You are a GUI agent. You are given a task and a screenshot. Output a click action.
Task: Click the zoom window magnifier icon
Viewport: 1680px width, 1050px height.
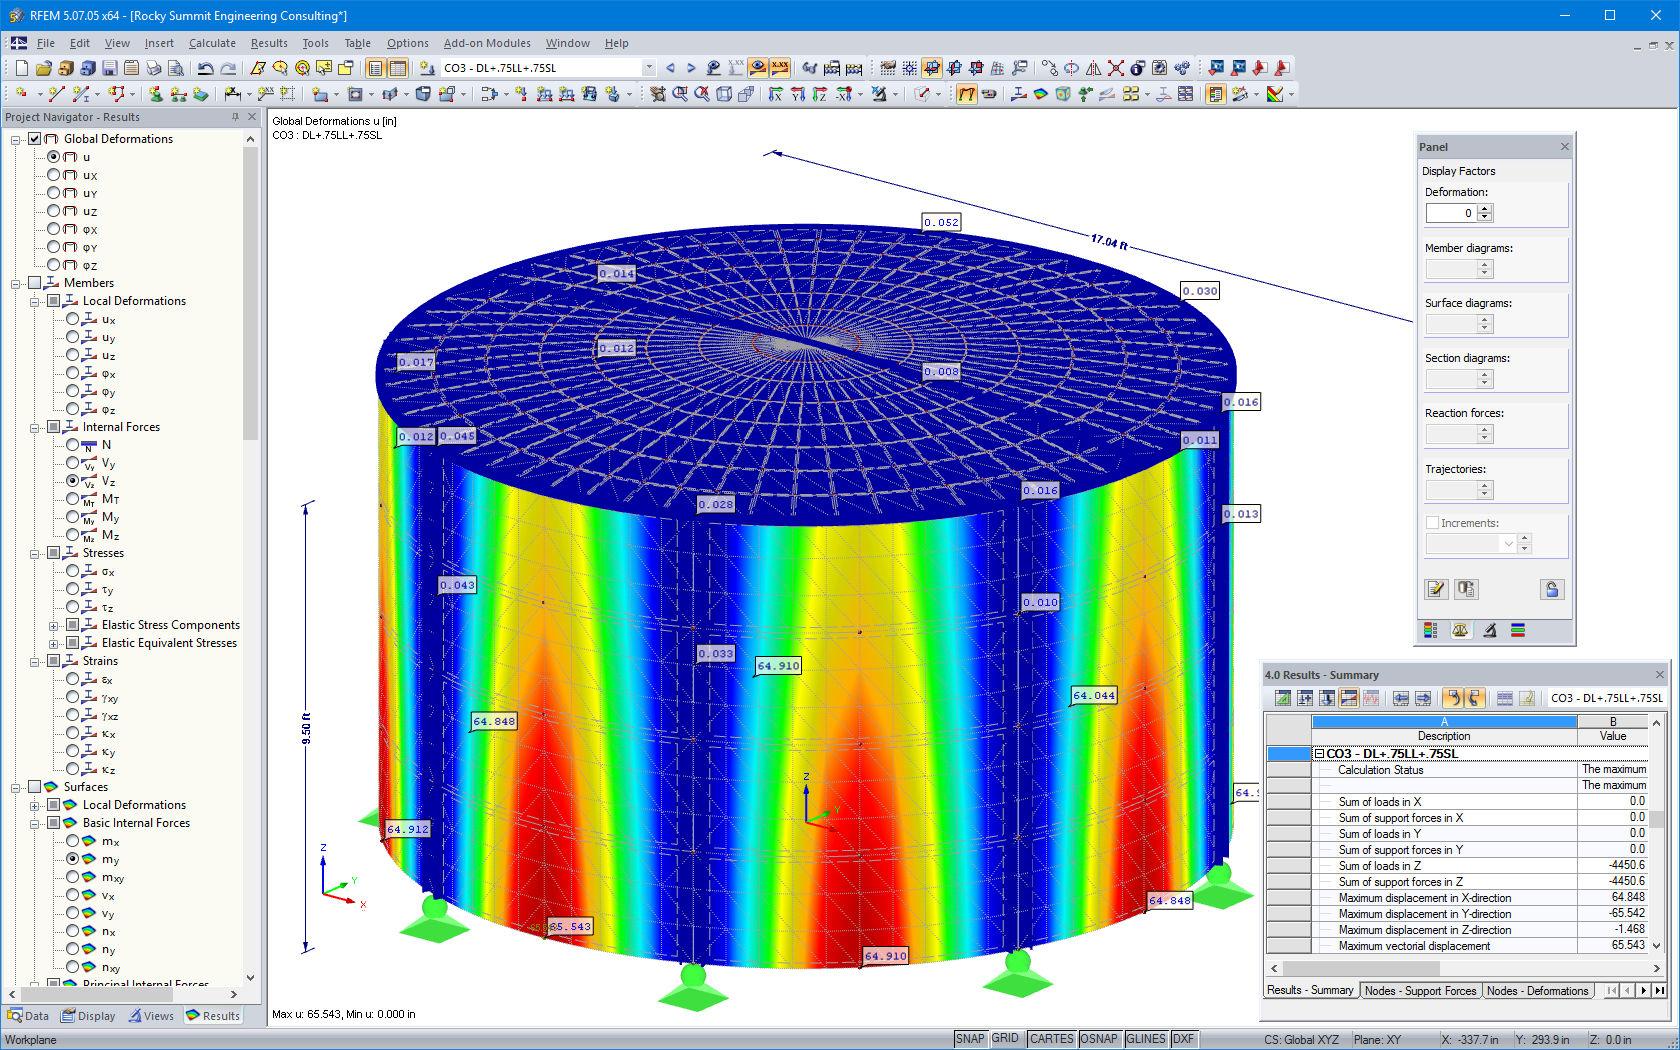coord(680,94)
